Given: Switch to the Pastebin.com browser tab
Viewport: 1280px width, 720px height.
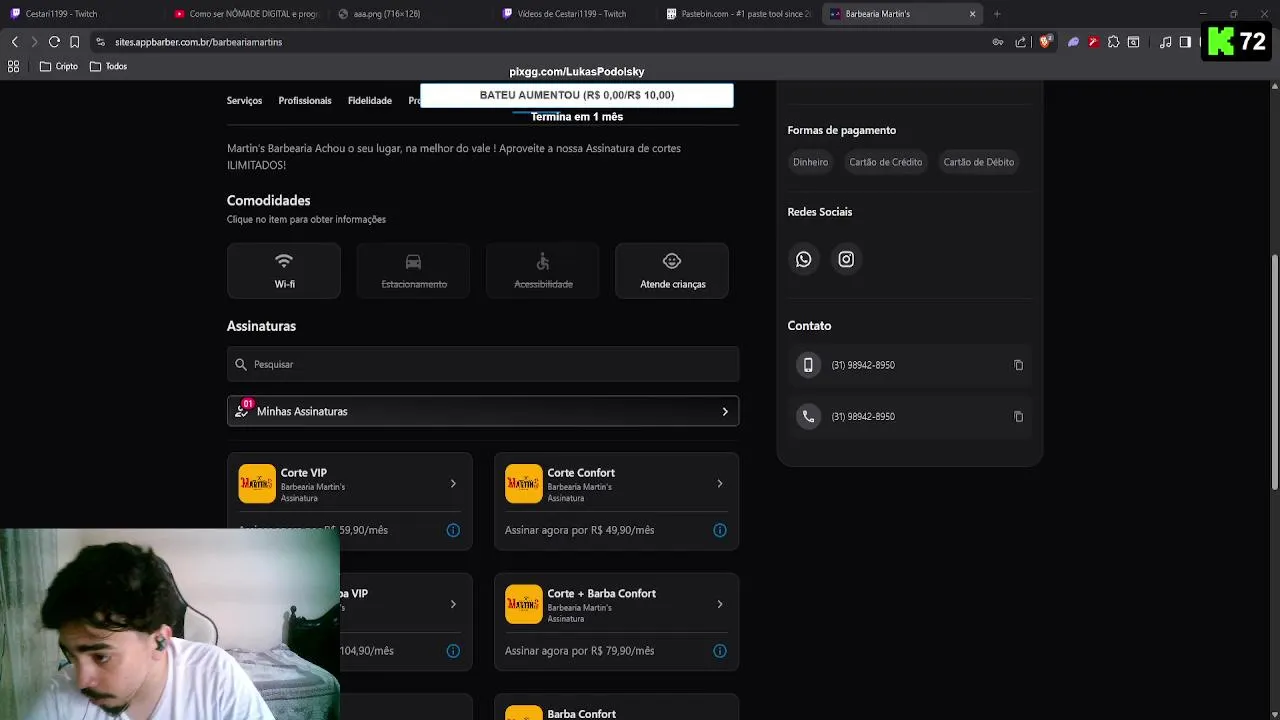Looking at the screenshot, I should (738, 14).
